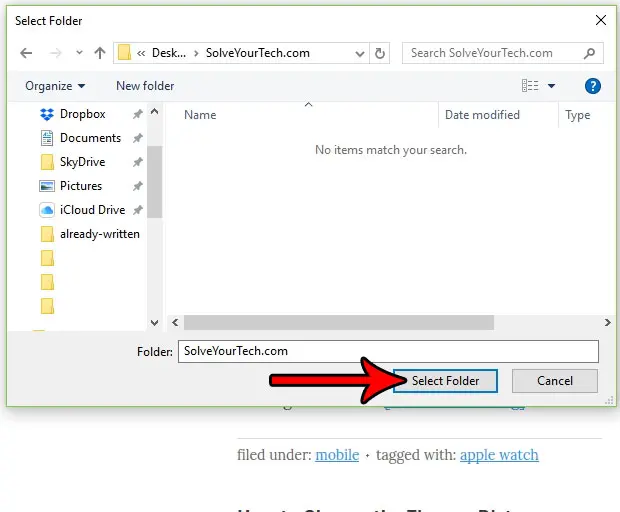Change view layout icon
Screen dimensions: 620x512
[x=530, y=85]
